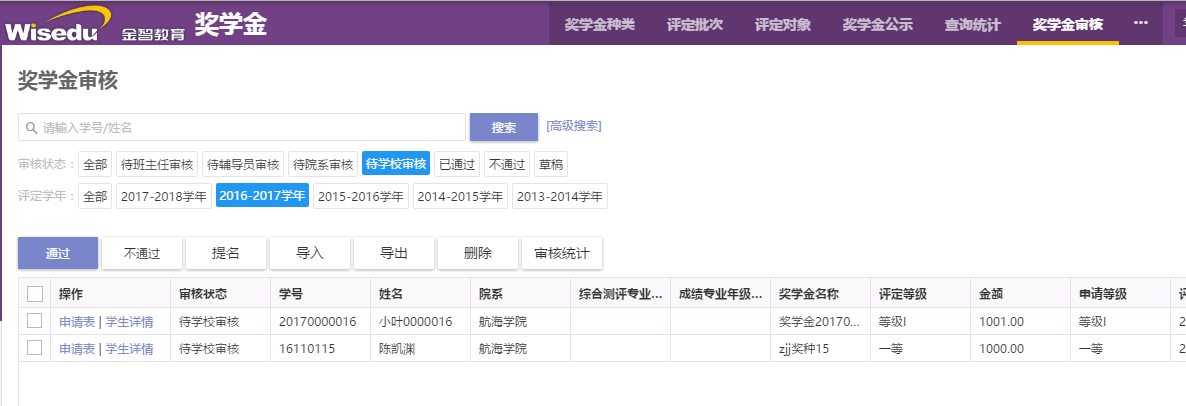1186x406 pixels.
Task: Click the 审核状态 column header
Action: click(x=220, y=293)
